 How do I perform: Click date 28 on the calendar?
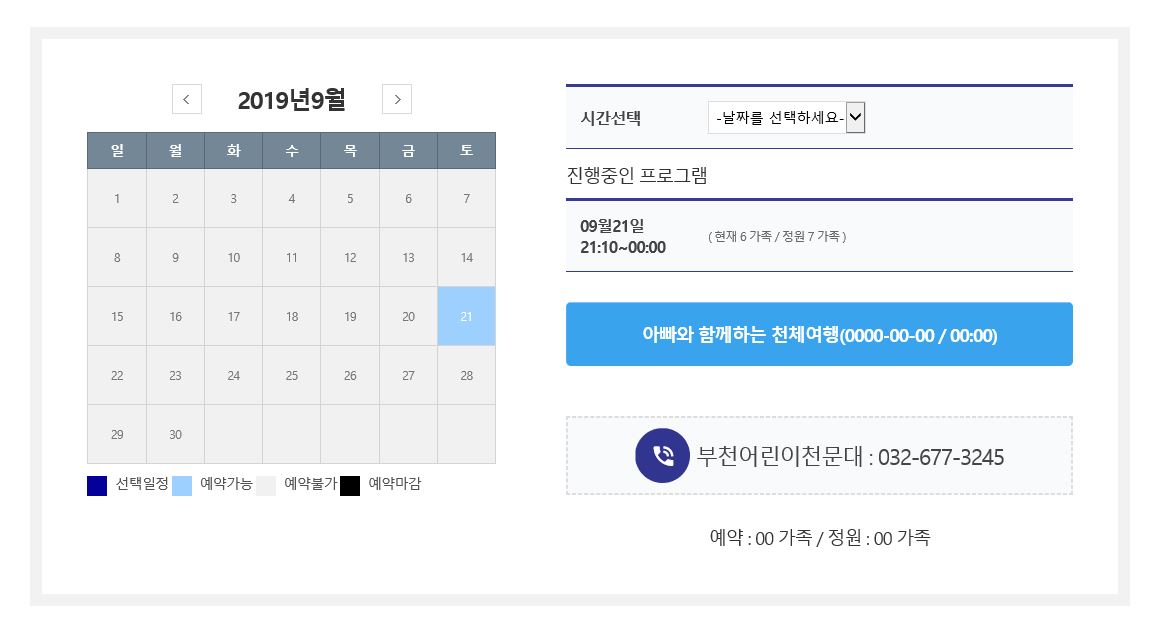pyautogui.click(x=466, y=375)
